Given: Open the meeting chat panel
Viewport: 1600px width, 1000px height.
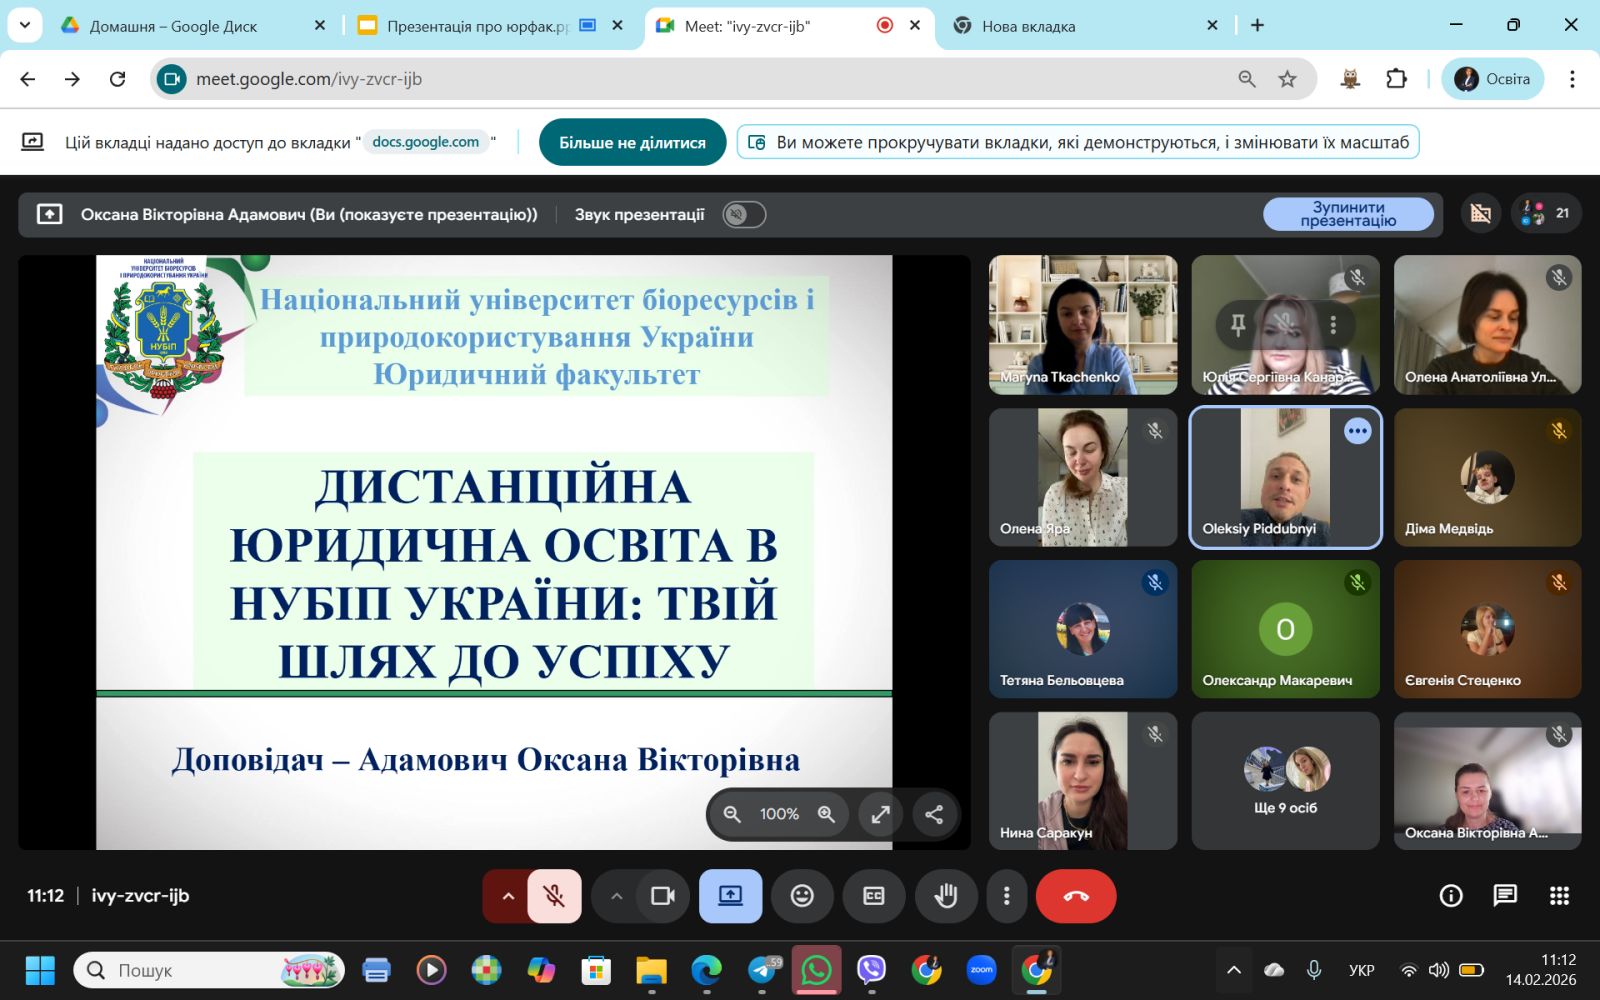Looking at the screenshot, I should point(1505,896).
